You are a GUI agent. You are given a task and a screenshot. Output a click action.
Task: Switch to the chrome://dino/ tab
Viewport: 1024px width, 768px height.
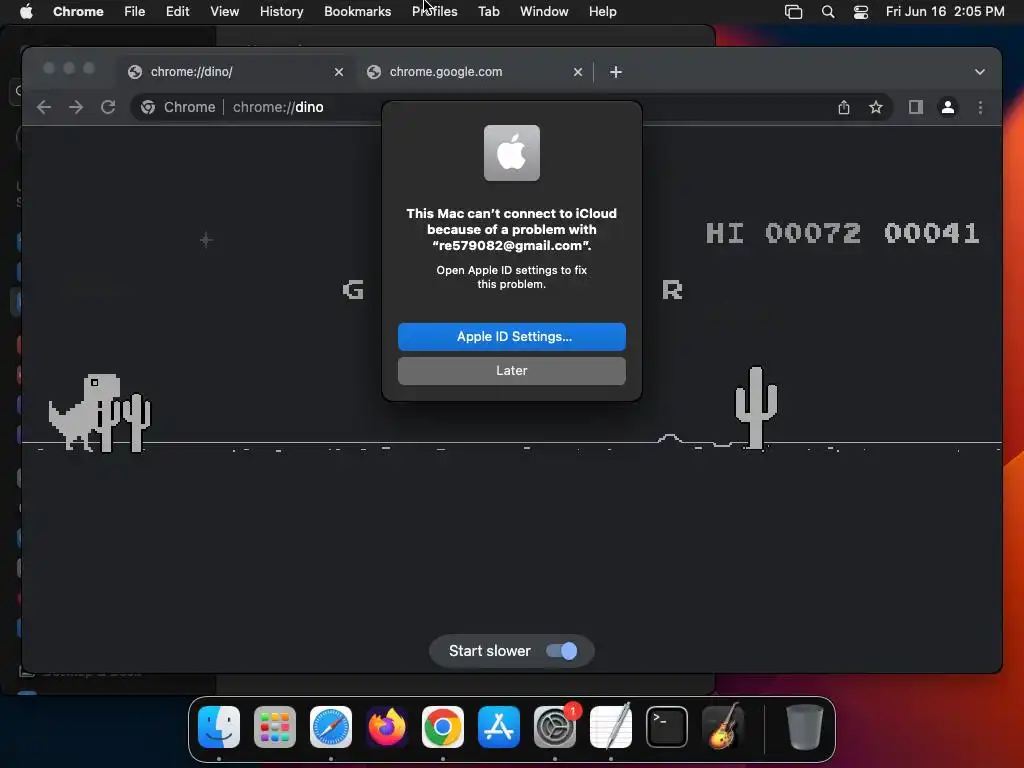(236, 72)
